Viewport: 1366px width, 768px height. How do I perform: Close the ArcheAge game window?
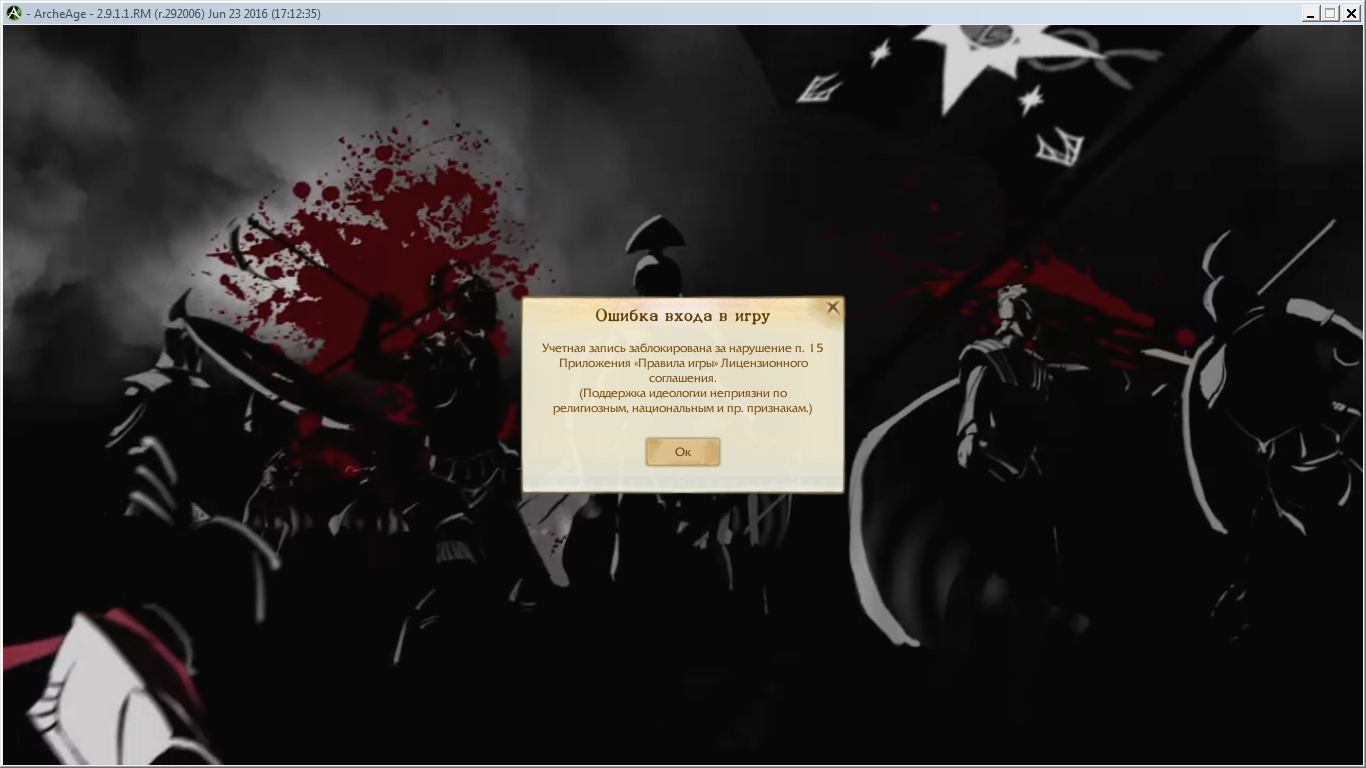(x=1350, y=13)
